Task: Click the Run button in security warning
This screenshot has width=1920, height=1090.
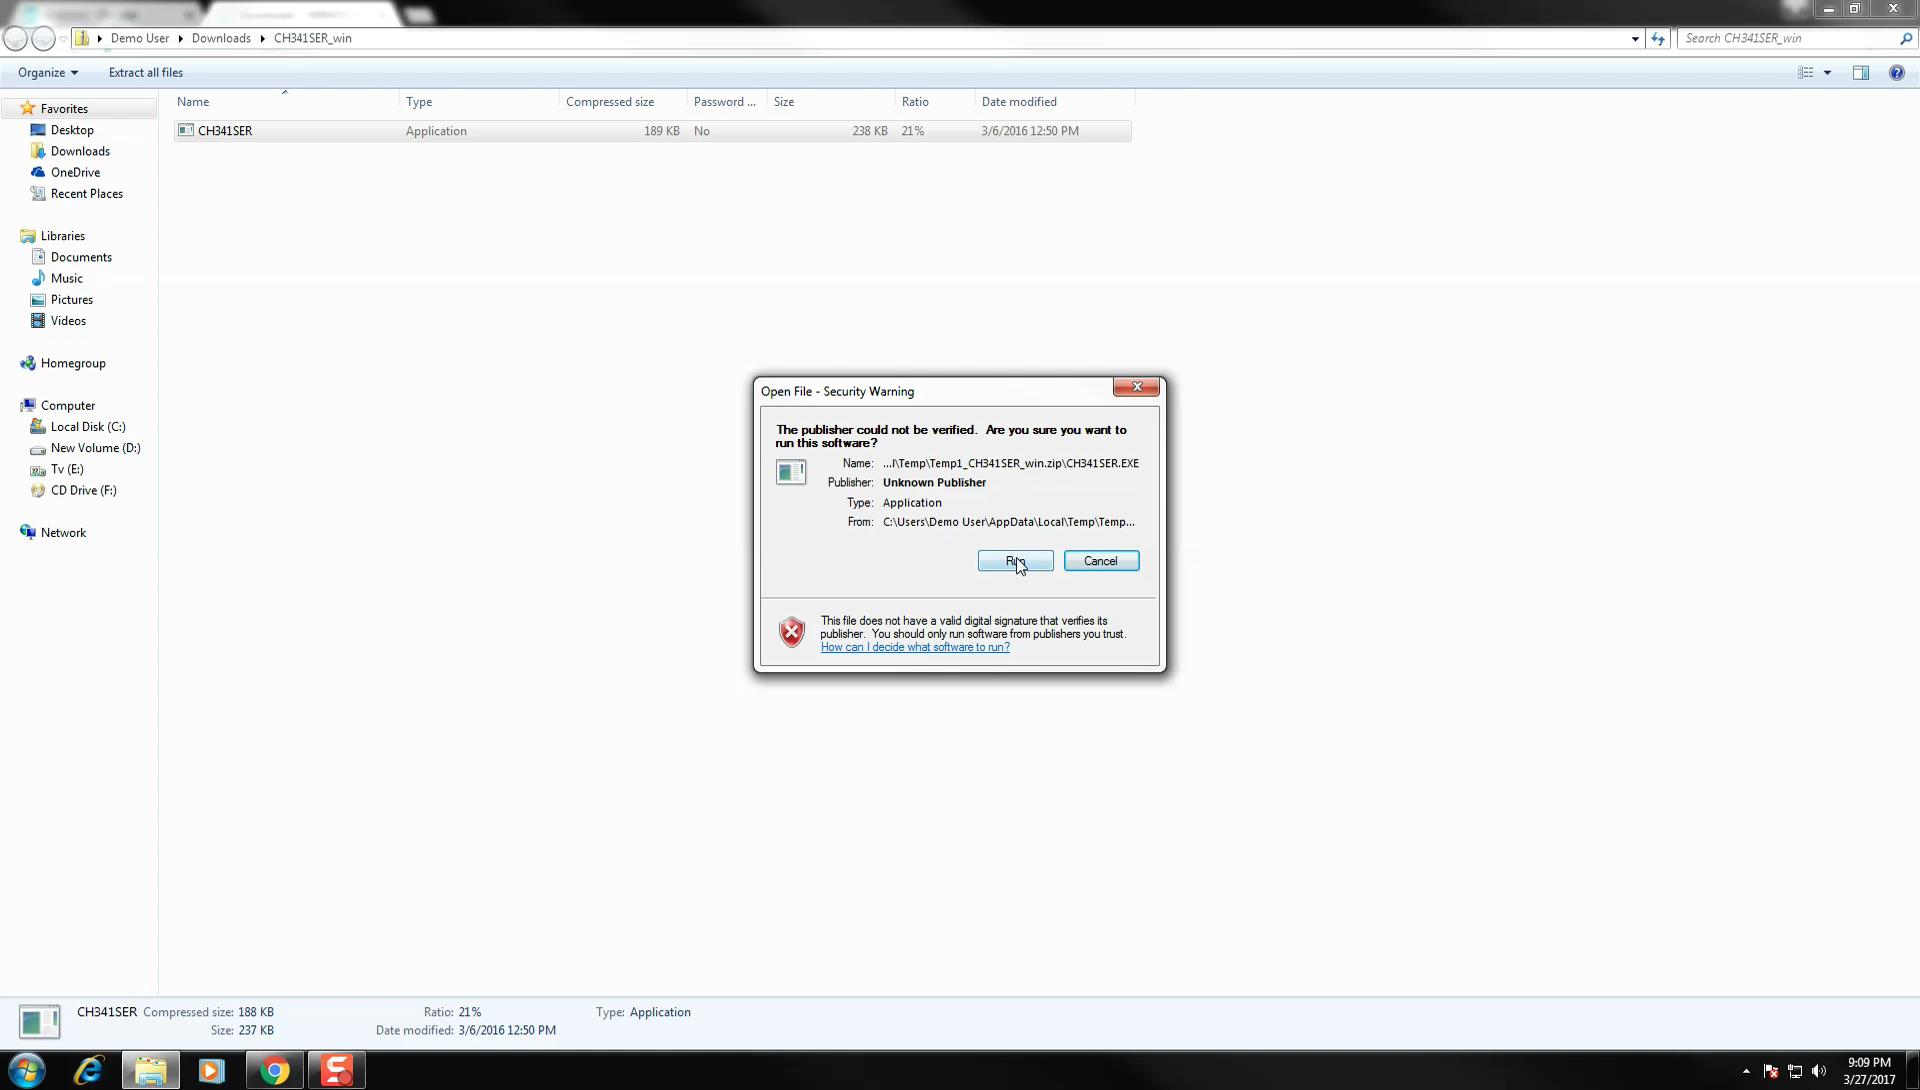Action: pos(1015,560)
